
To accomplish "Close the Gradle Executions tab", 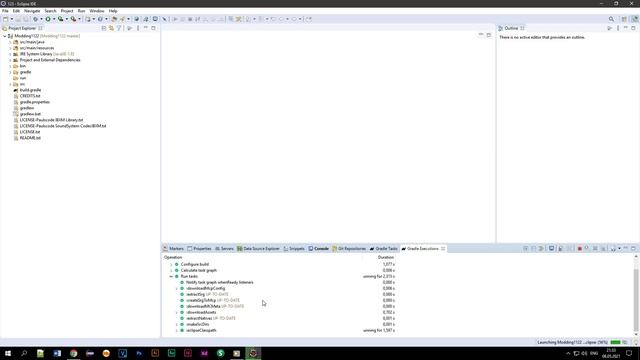I will tap(443, 249).
